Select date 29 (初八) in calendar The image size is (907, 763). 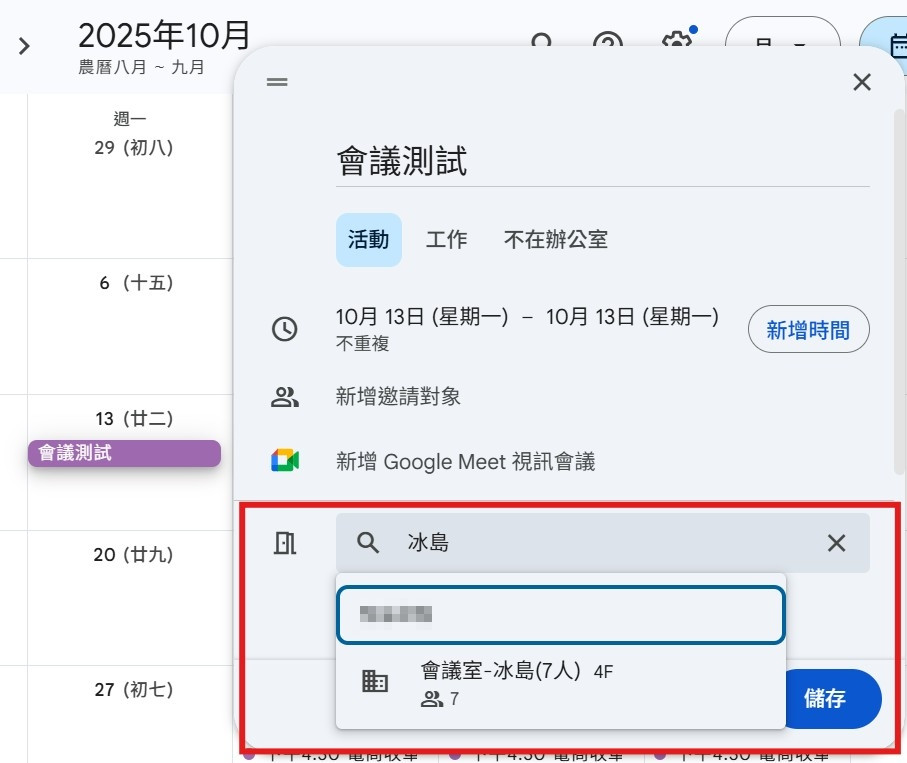click(x=134, y=148)
